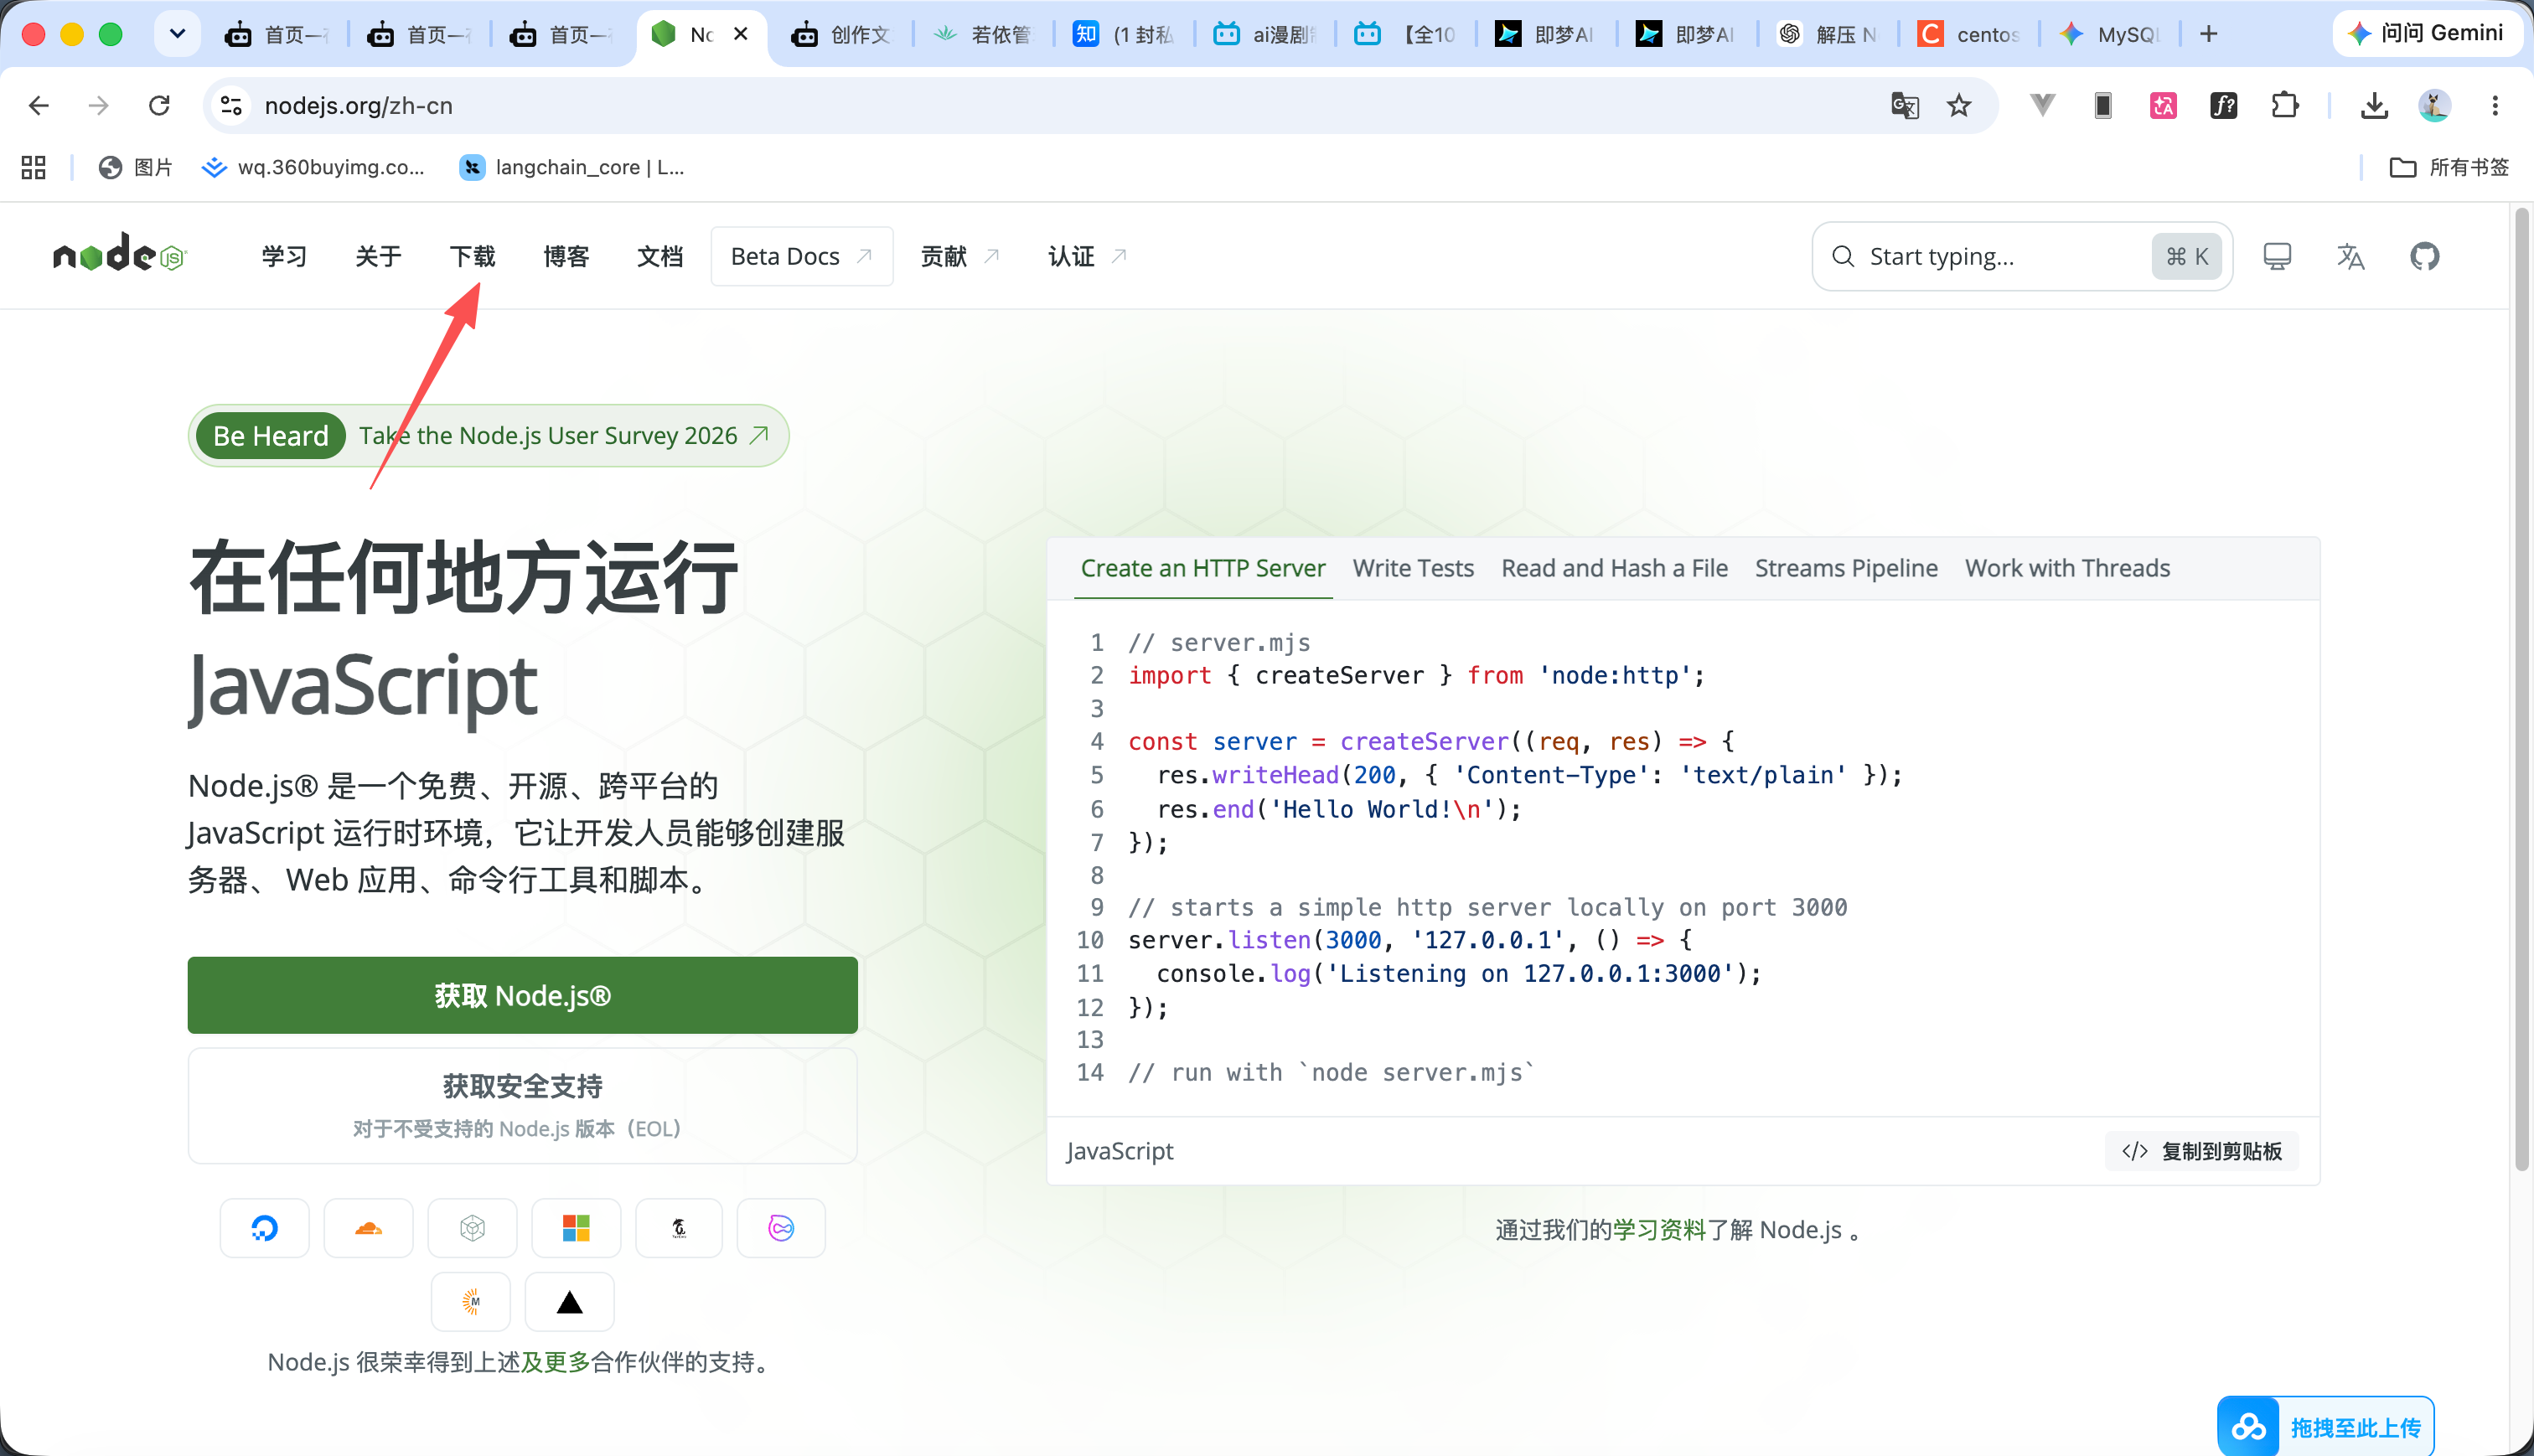This screenshot has height=1456, width=2534.
Task: Click the hexagon cube partner logo
Action: [x=472, y=1227]
